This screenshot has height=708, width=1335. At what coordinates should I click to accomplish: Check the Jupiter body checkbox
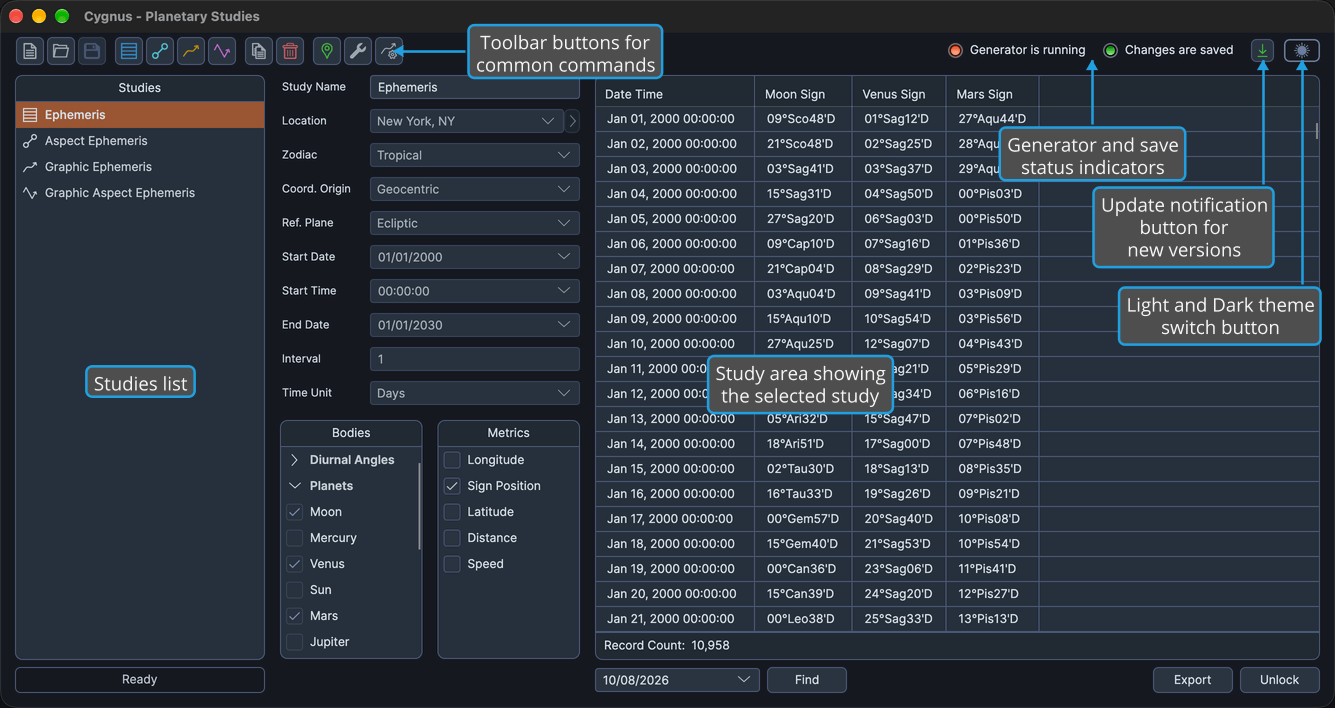[x=295, y=642]
